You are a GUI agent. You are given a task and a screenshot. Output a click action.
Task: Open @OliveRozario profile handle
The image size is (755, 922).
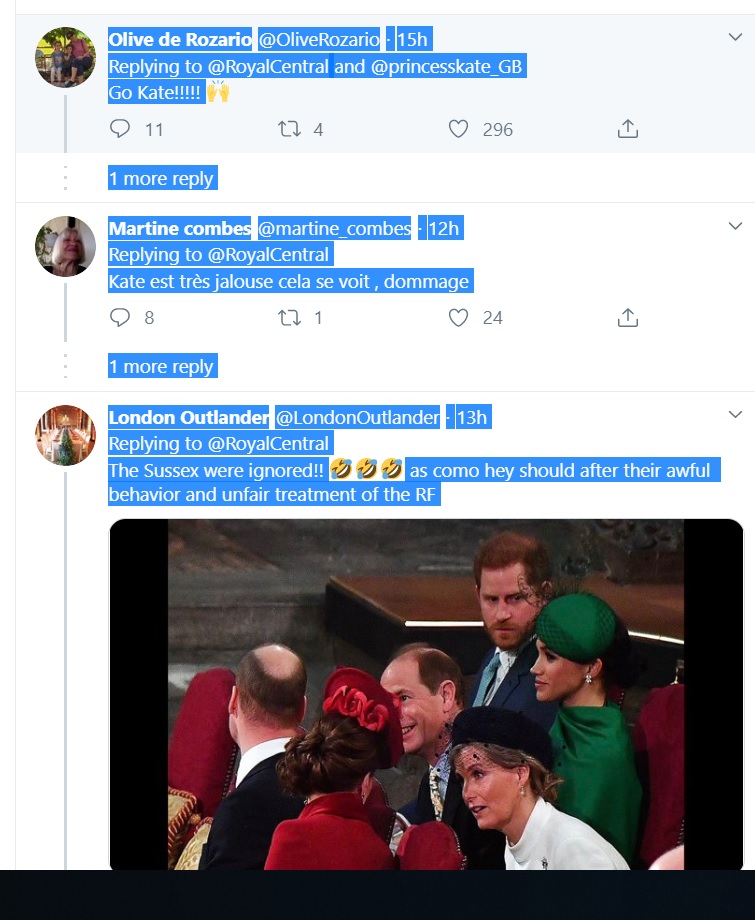tap(319, 40)
